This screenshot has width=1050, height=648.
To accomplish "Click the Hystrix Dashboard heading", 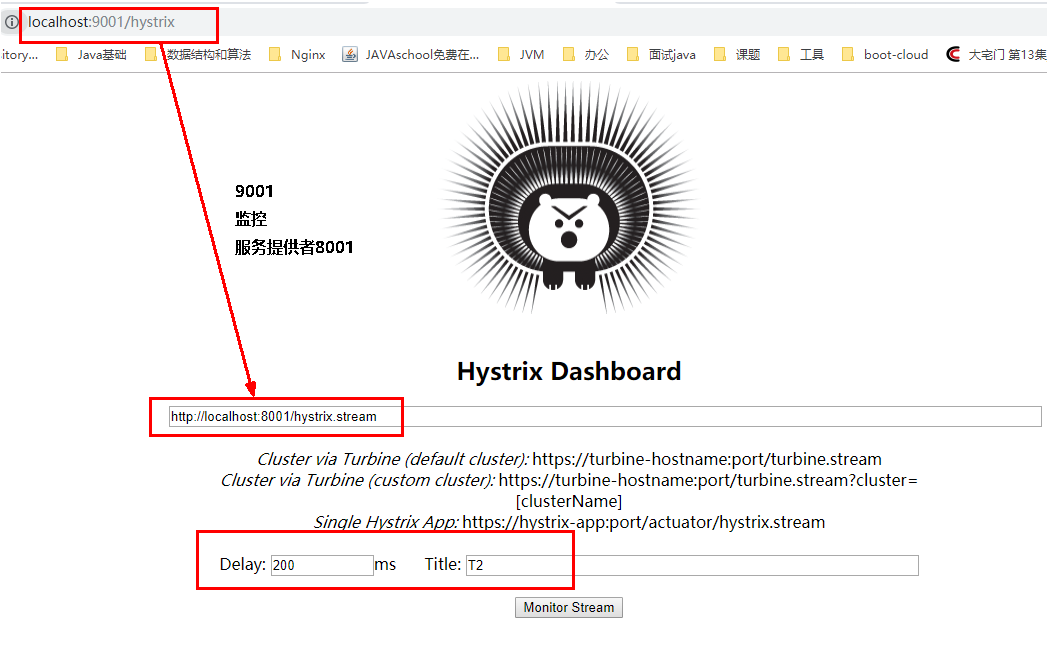I will (569, 372).
